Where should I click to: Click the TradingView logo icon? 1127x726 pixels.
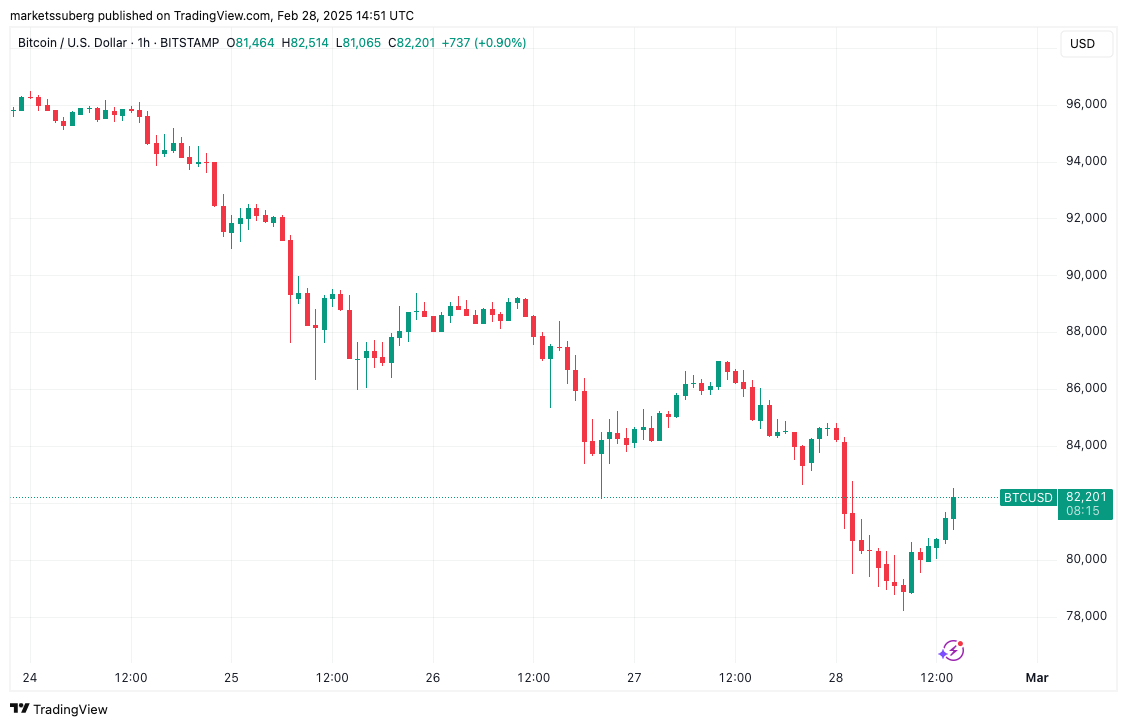(x=19, y=709)
